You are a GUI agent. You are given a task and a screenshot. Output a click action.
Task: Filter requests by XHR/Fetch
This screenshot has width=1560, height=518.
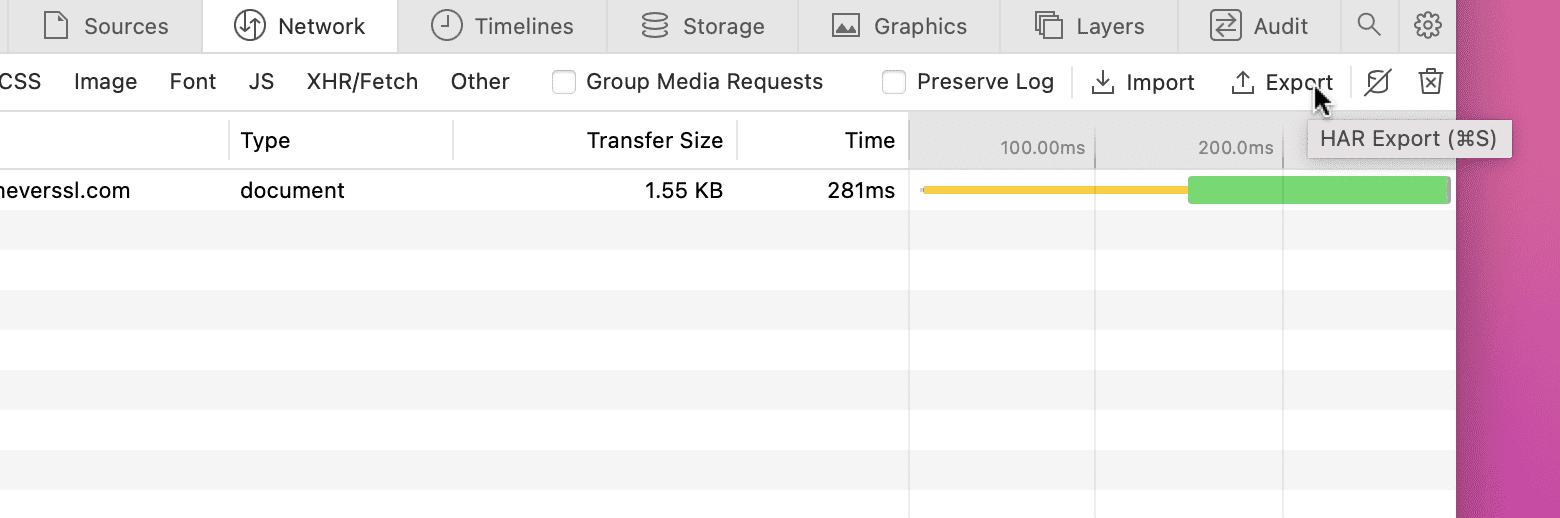[x=362, y=82]
